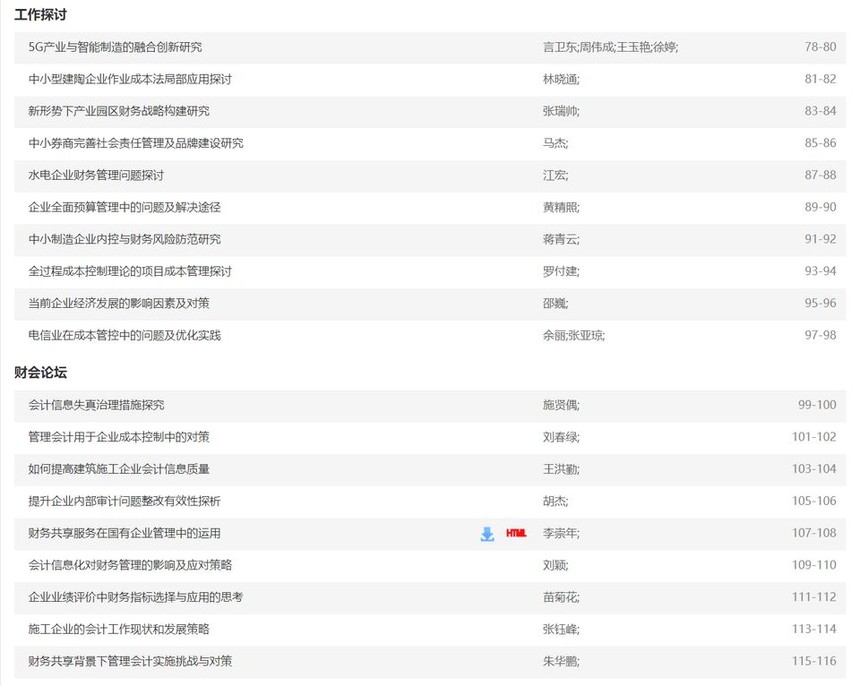
Task: Select author 罗付建
Action: (x=561, y=271)
